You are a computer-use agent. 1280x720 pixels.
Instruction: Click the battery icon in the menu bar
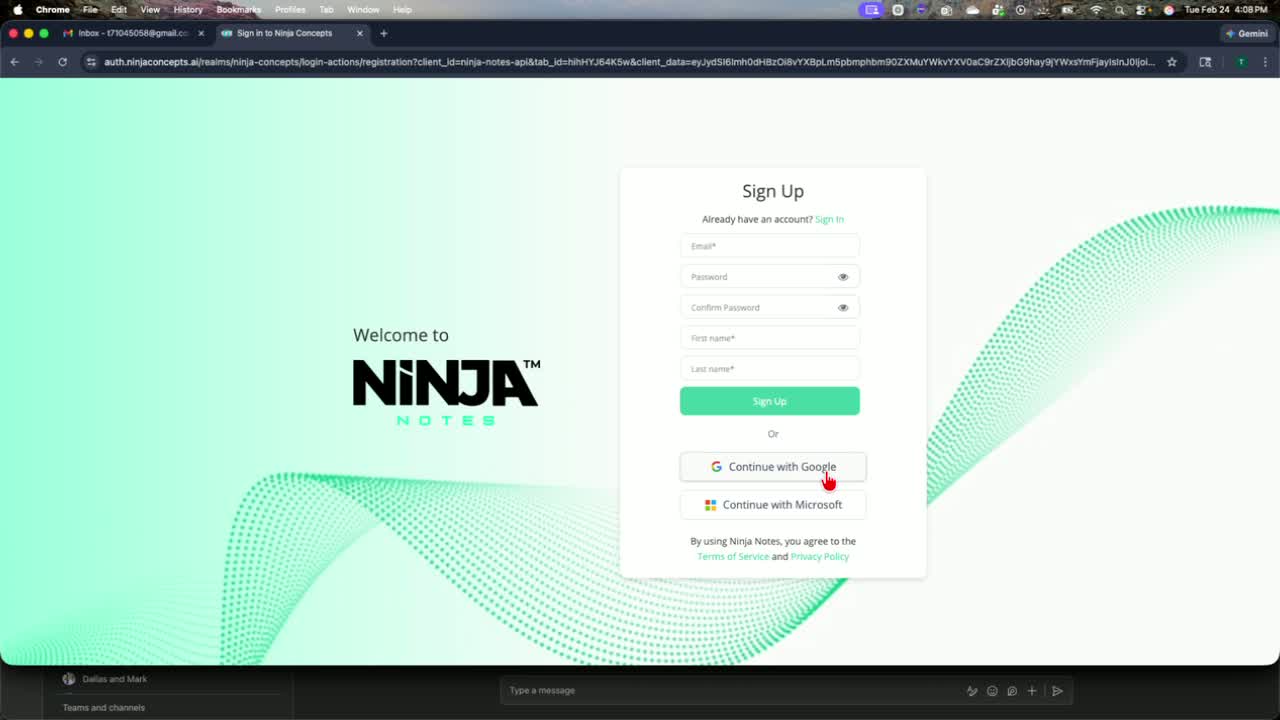[1069, 10]
